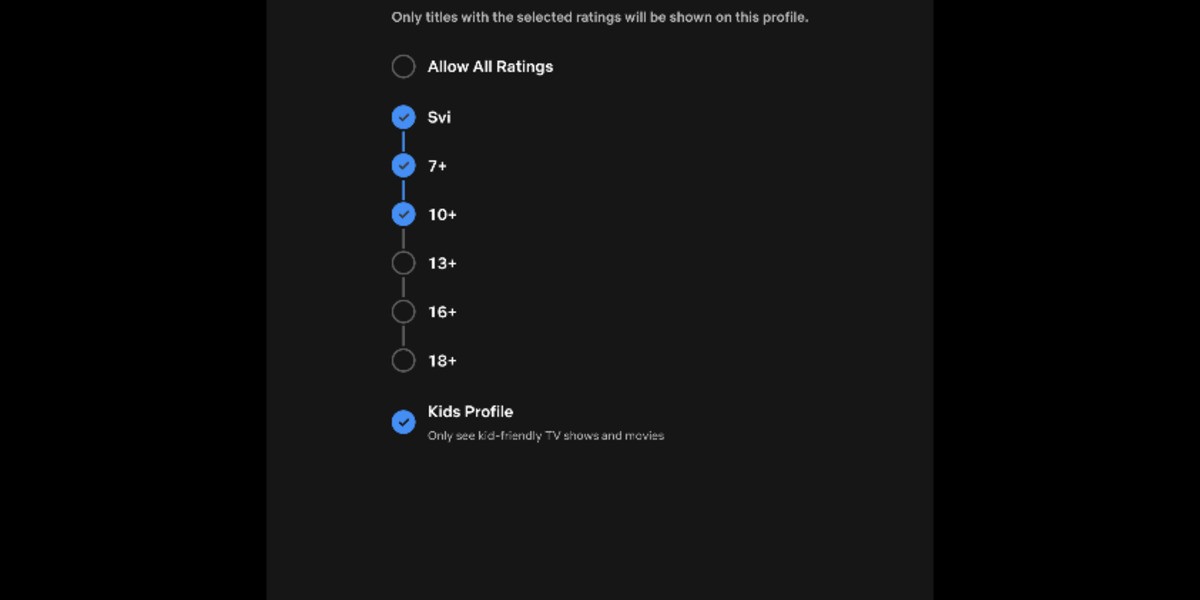
Task: Toggle the blue 7+ checkmark circle
Action: (403, 166)
